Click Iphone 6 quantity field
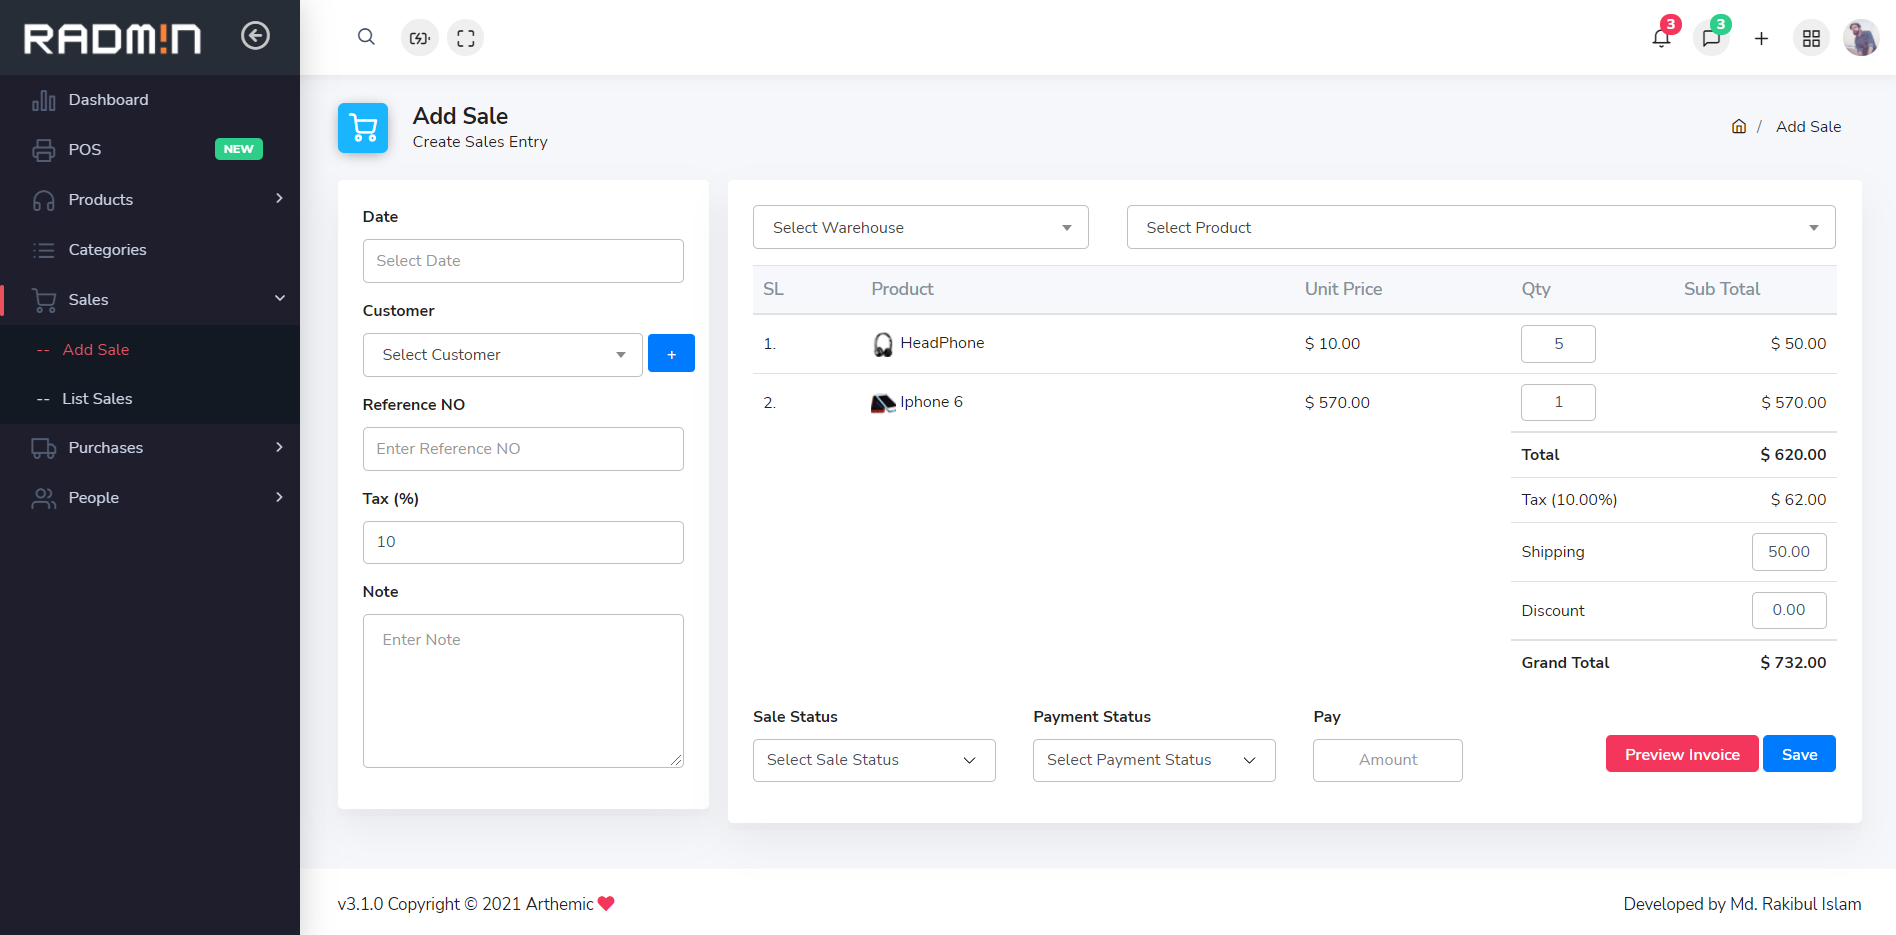 pyautogui.click(x=1558, y=402)
